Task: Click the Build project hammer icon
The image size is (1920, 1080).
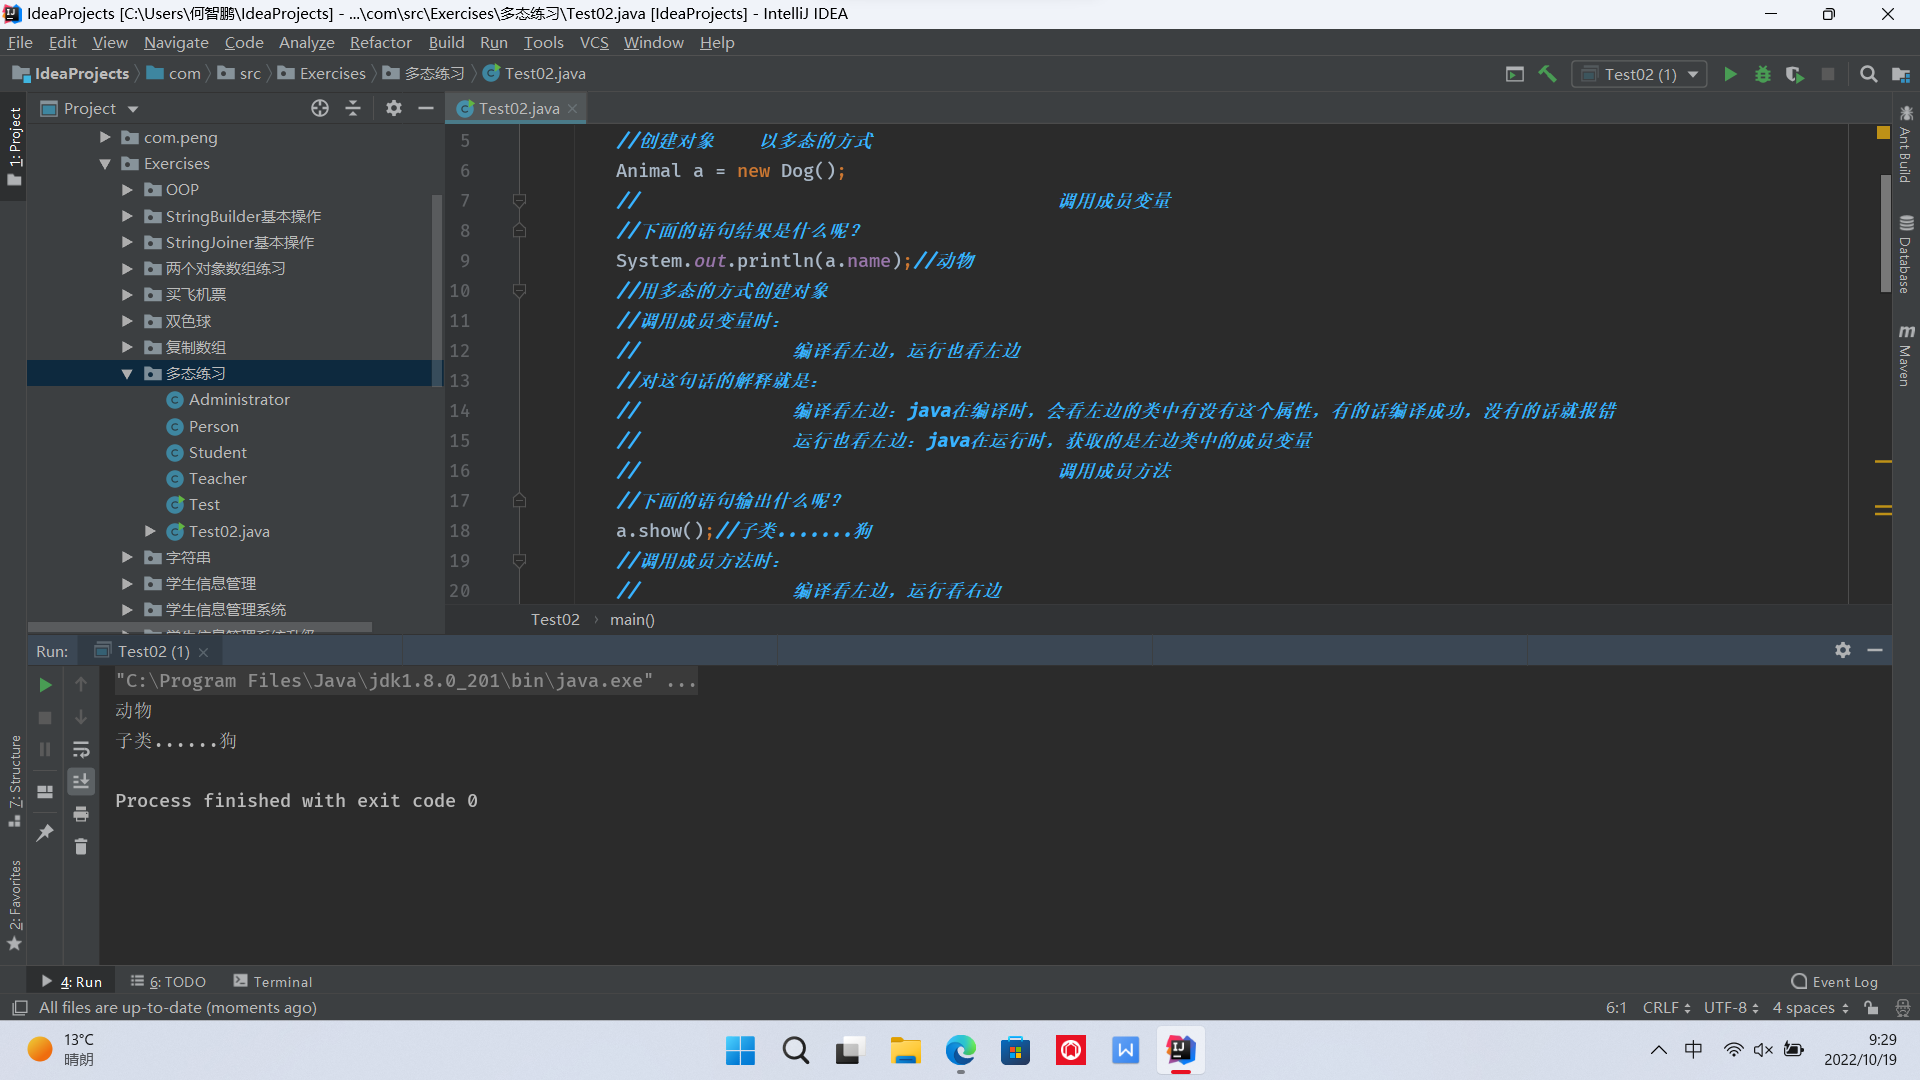Action: (1547, 74)
